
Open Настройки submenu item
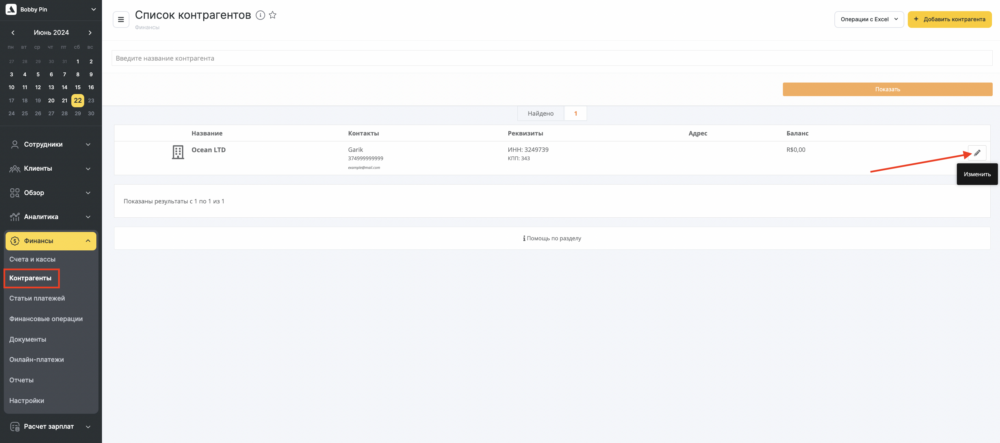coord(27,401)
